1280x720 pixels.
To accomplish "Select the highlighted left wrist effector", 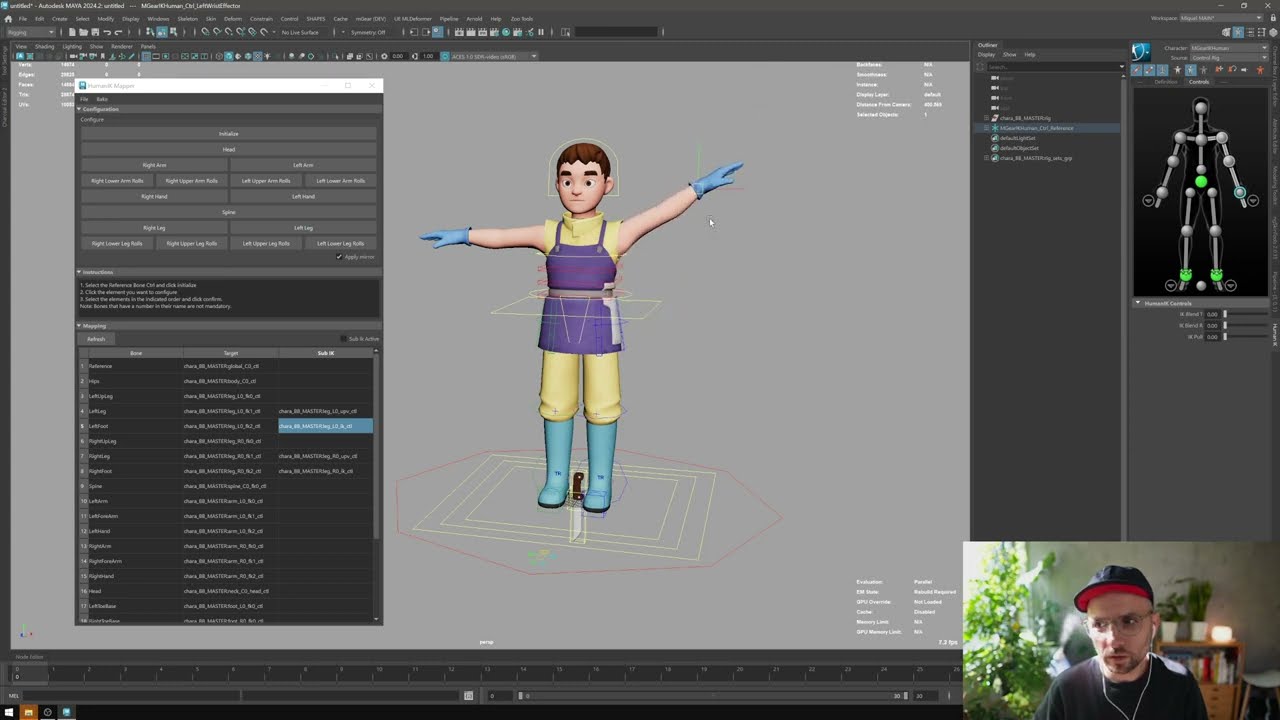I will point(1240,192).
